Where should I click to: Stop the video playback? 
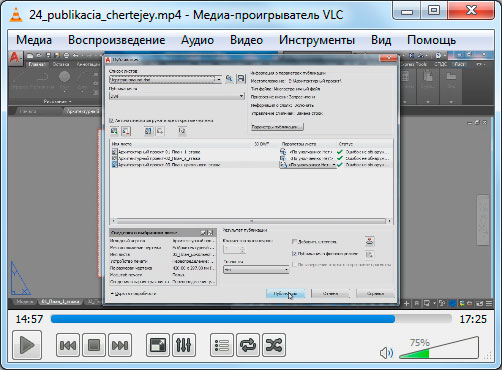(x=94, y=345)
